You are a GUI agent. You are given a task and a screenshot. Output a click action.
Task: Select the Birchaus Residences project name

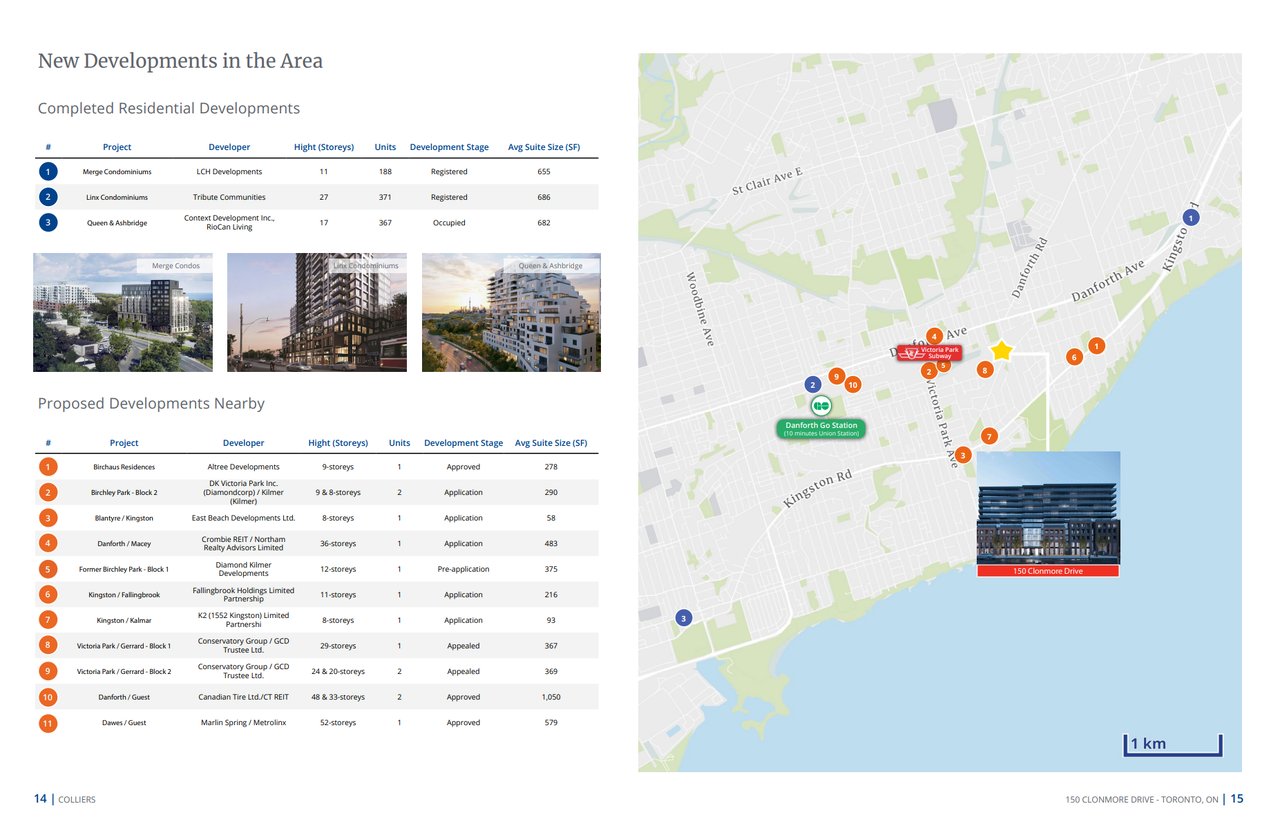(x=124, y=467)
